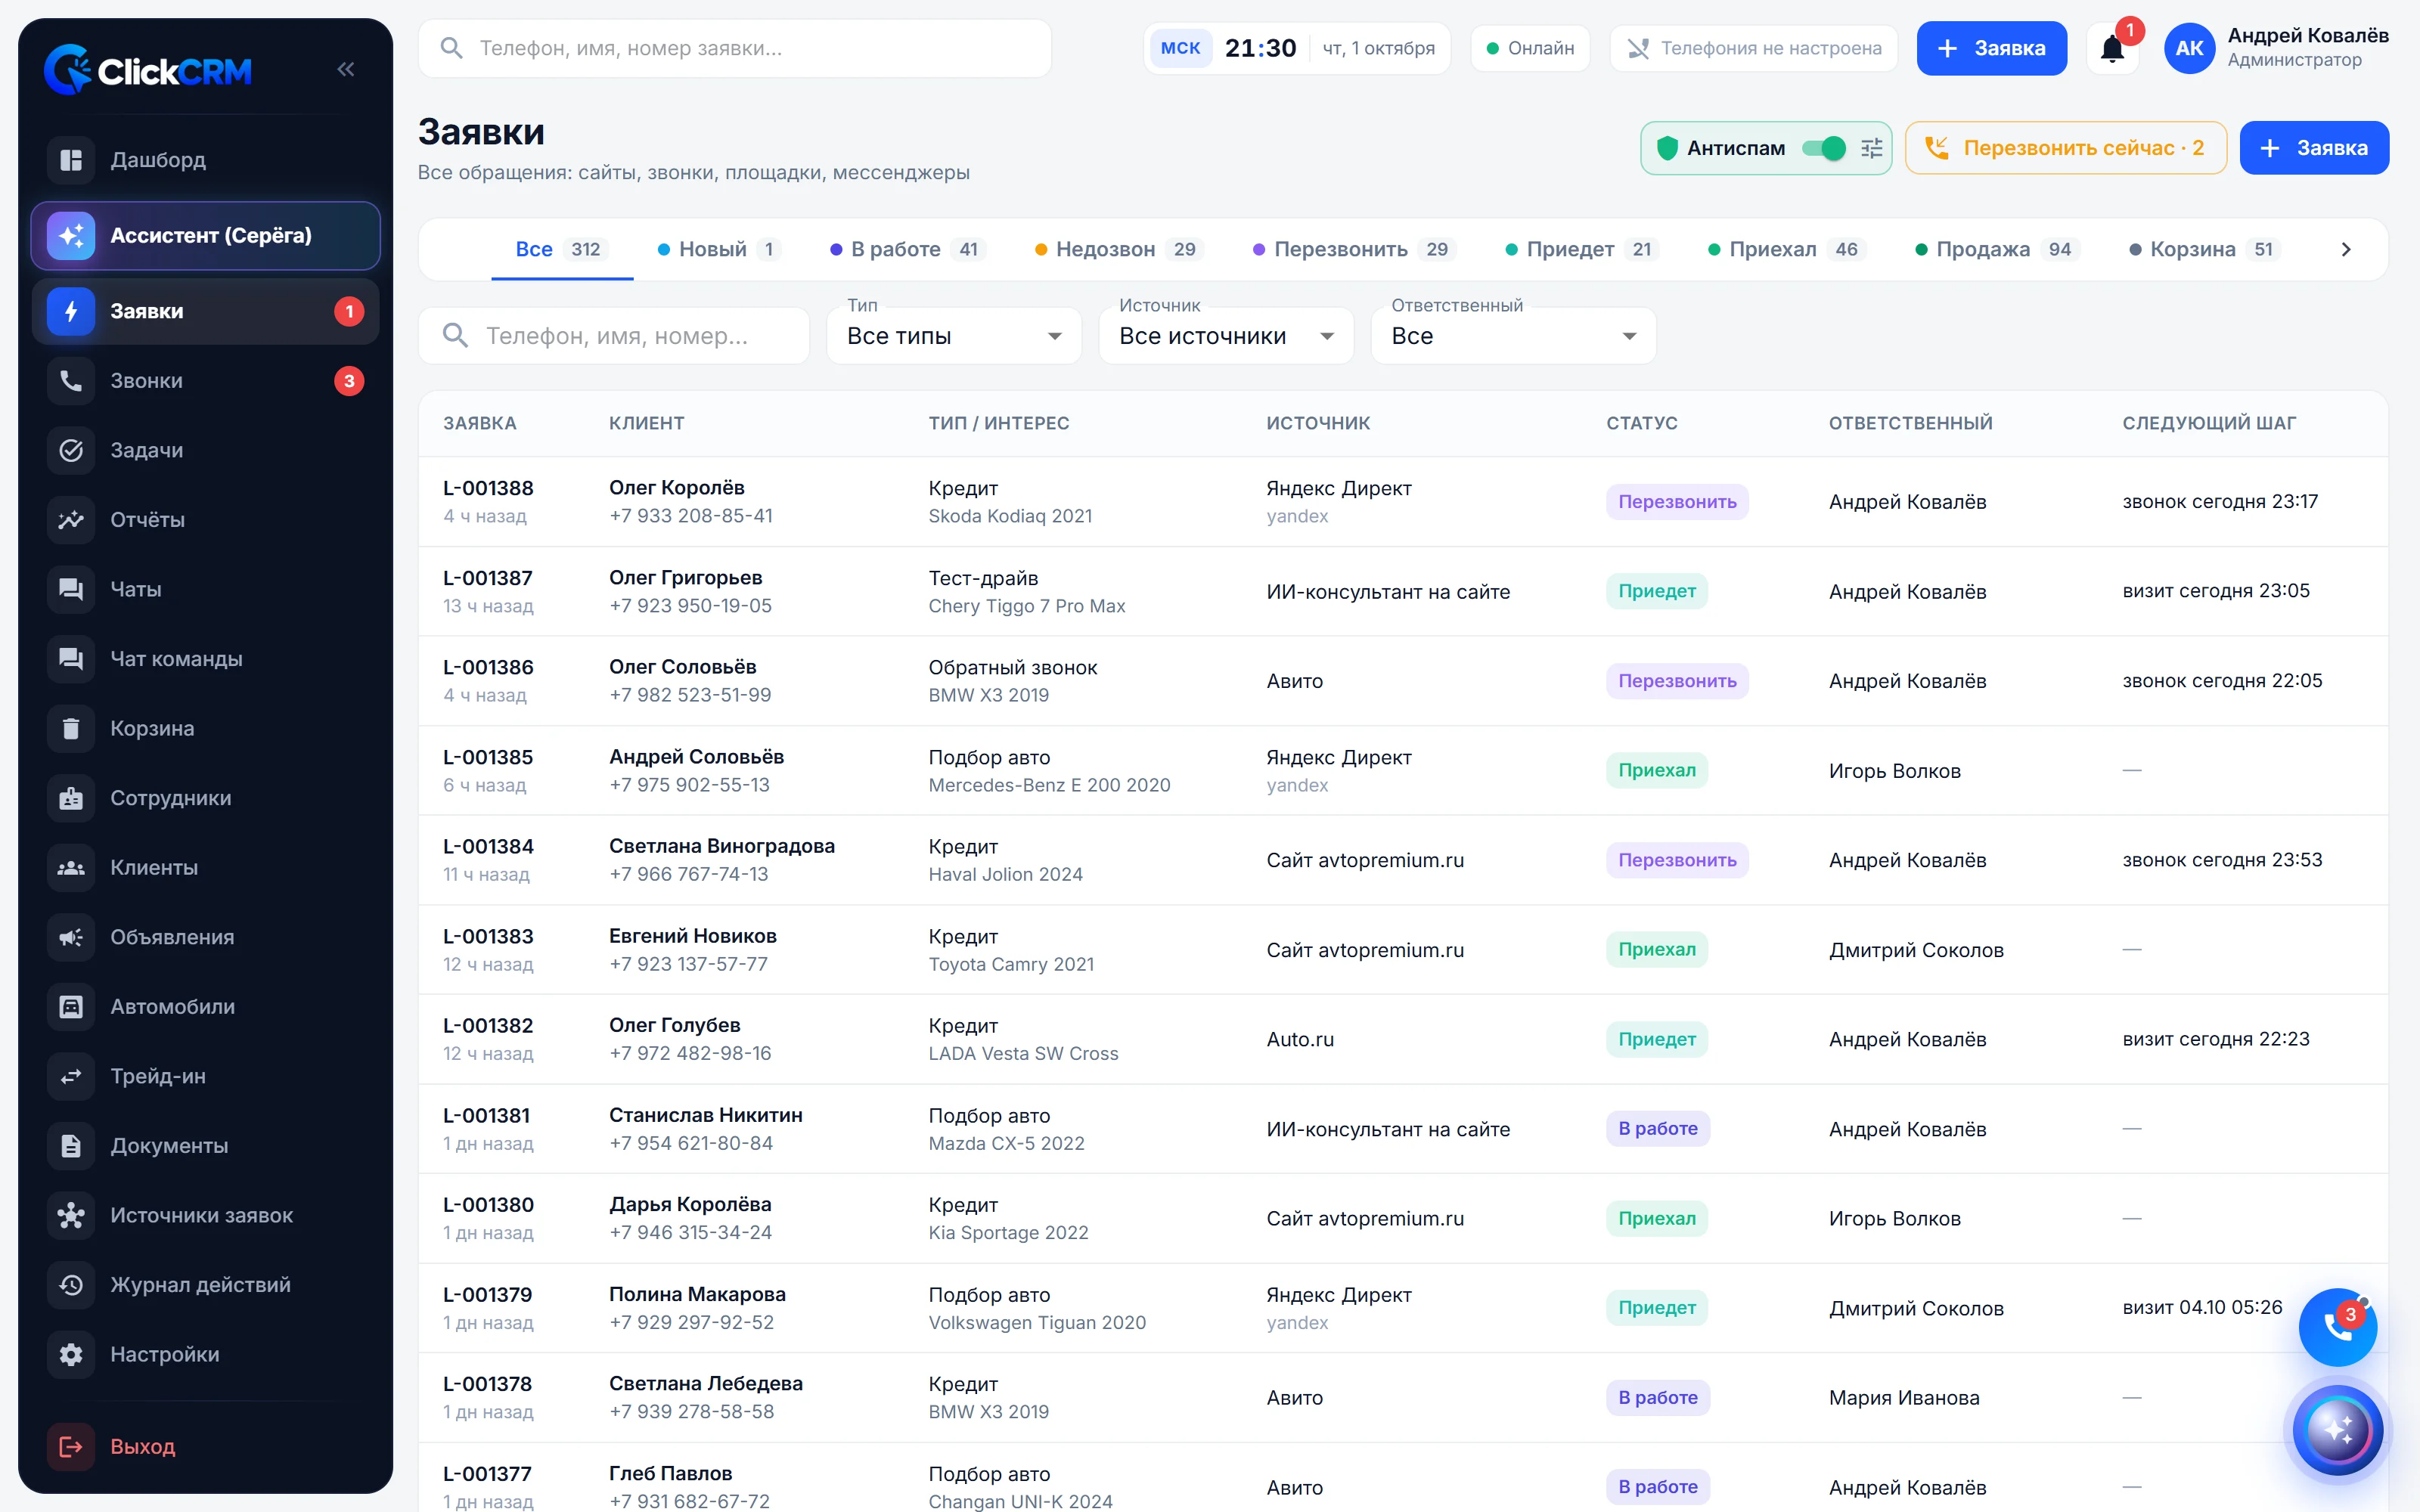Toggle the Антиспам switch
This screenshot has height=1512, width=2420.
click(1824, 148)
